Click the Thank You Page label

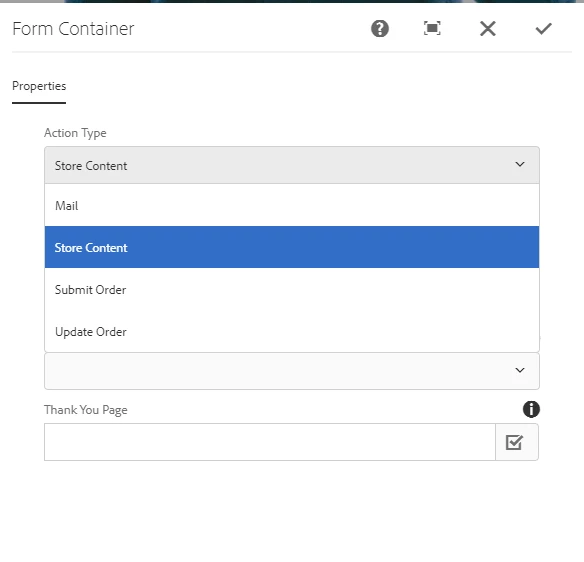click(86, 410)
